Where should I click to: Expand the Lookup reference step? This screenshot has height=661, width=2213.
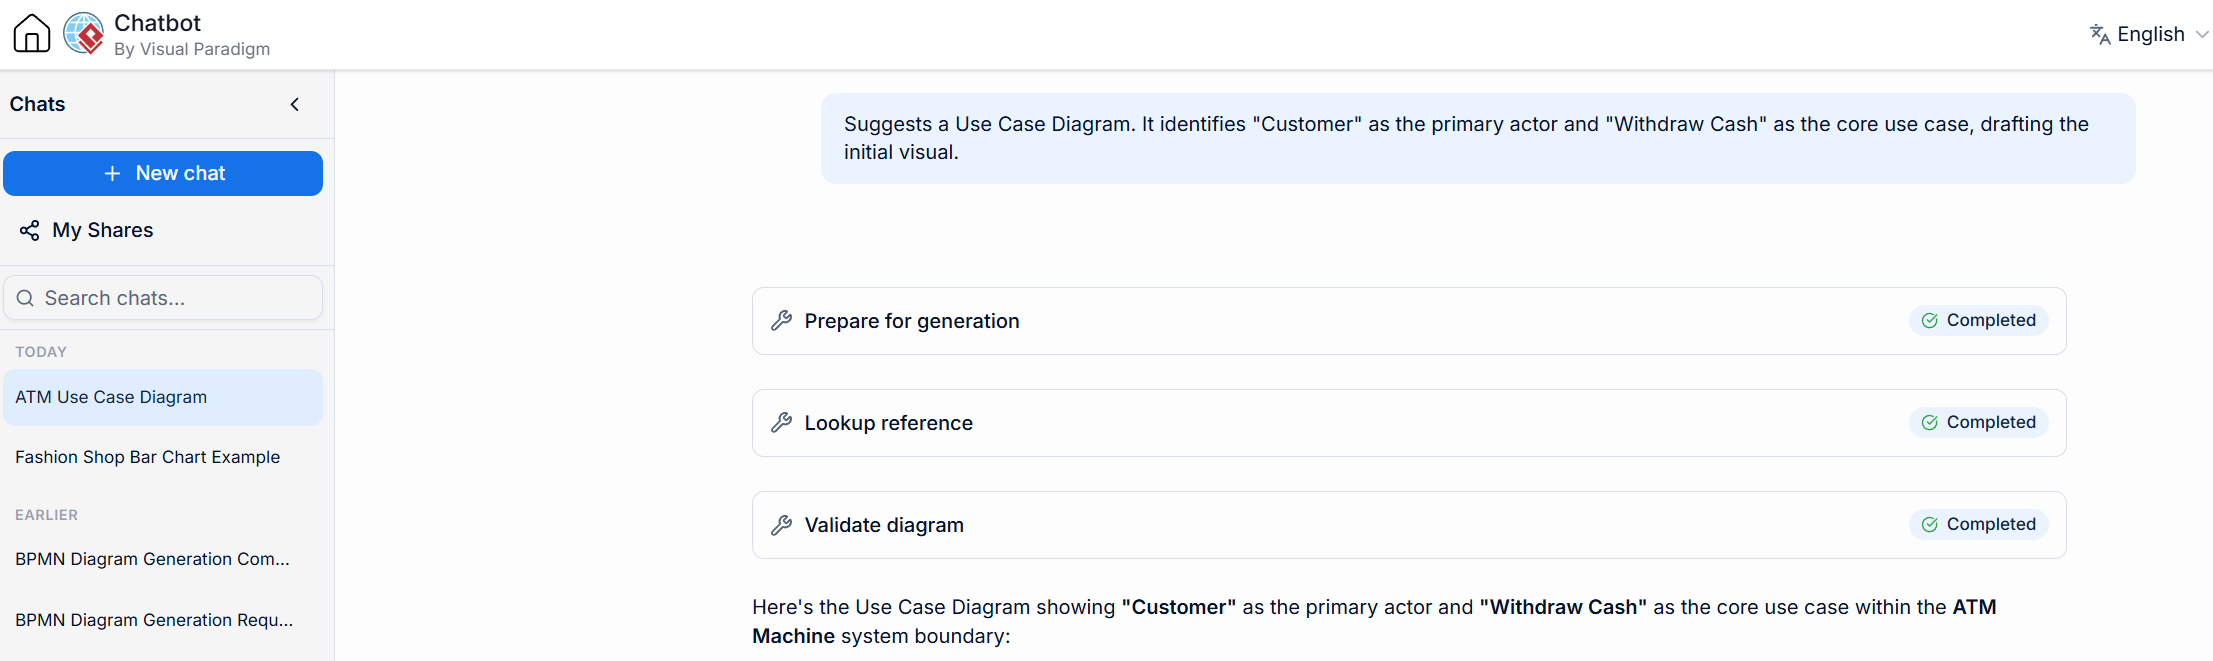coord(1409,423)
